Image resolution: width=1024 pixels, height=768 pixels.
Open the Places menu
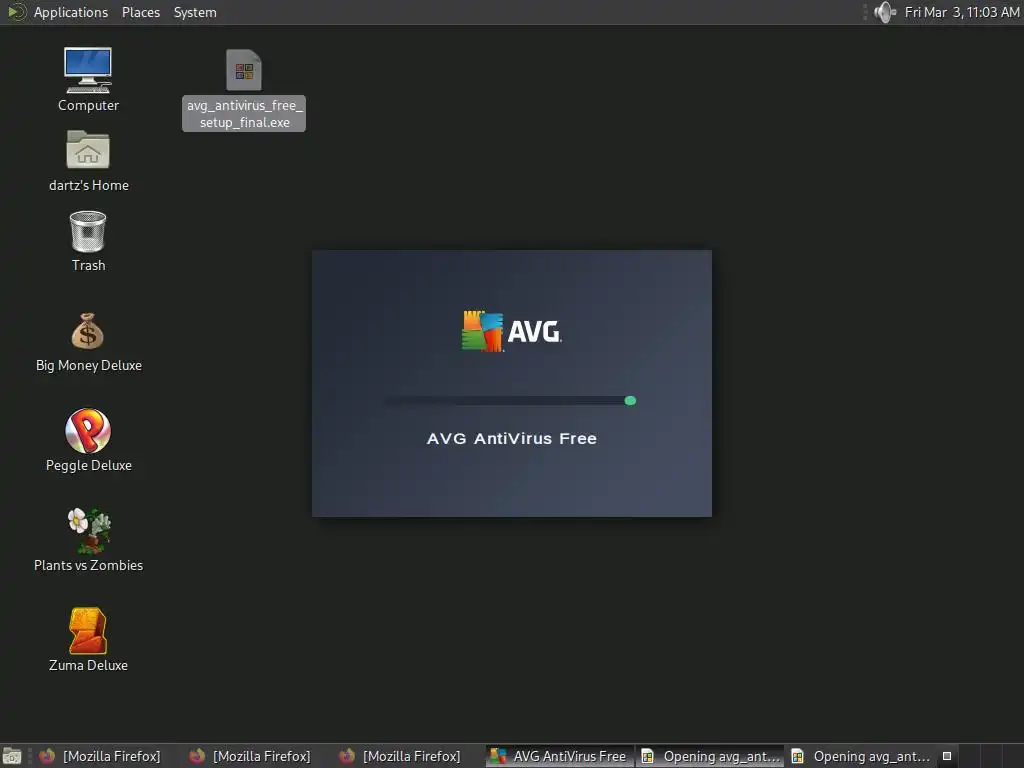point(140,12)
